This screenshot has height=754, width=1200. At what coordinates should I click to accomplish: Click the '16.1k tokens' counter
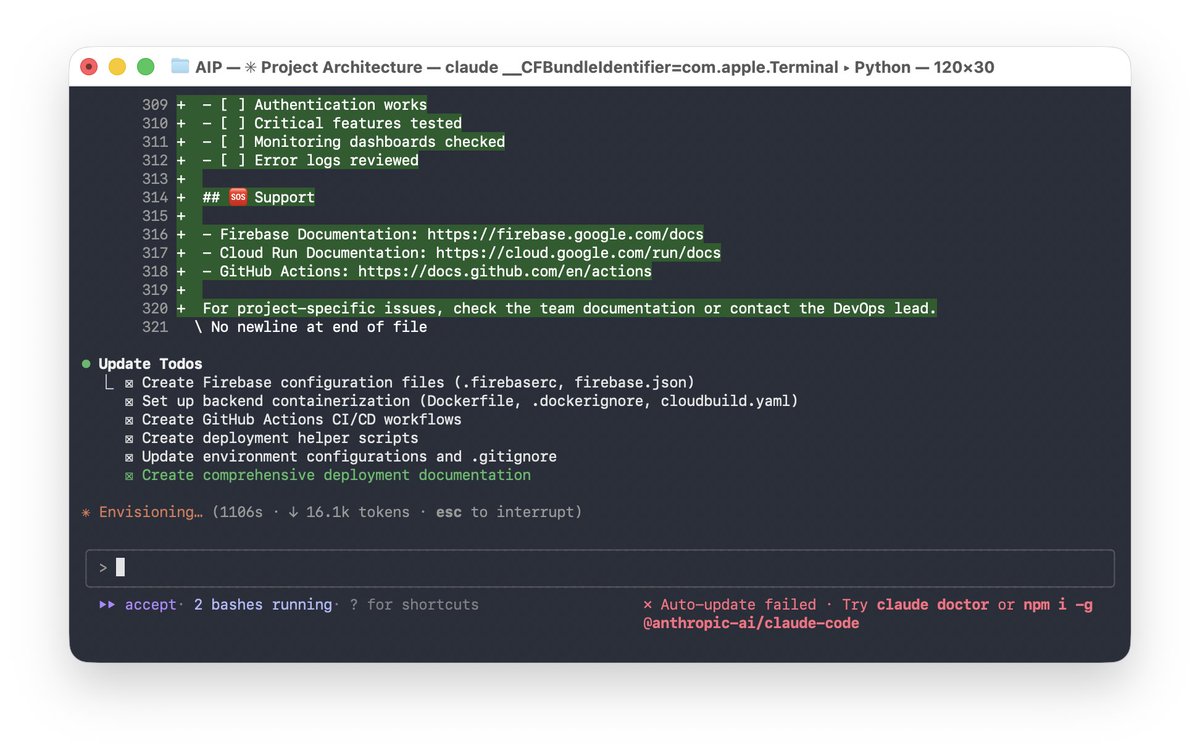(358, 512)
